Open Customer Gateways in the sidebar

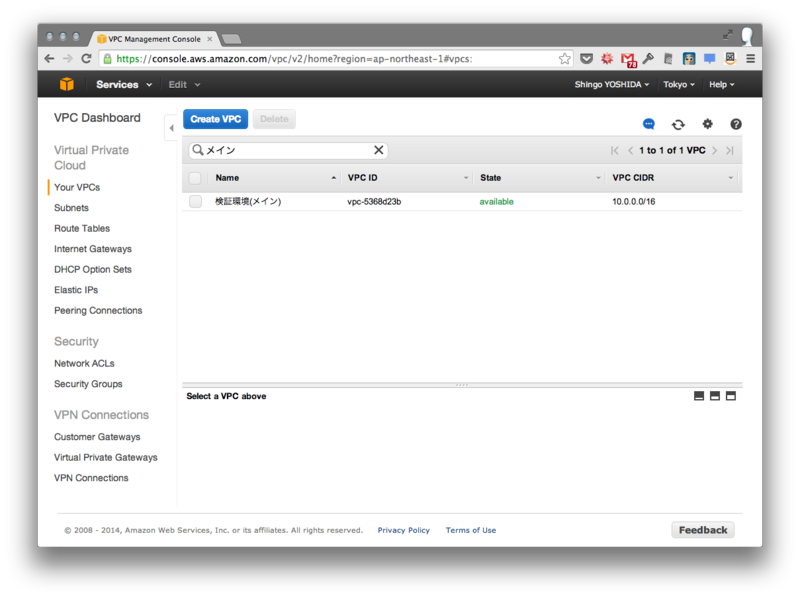tap(97, 437)
